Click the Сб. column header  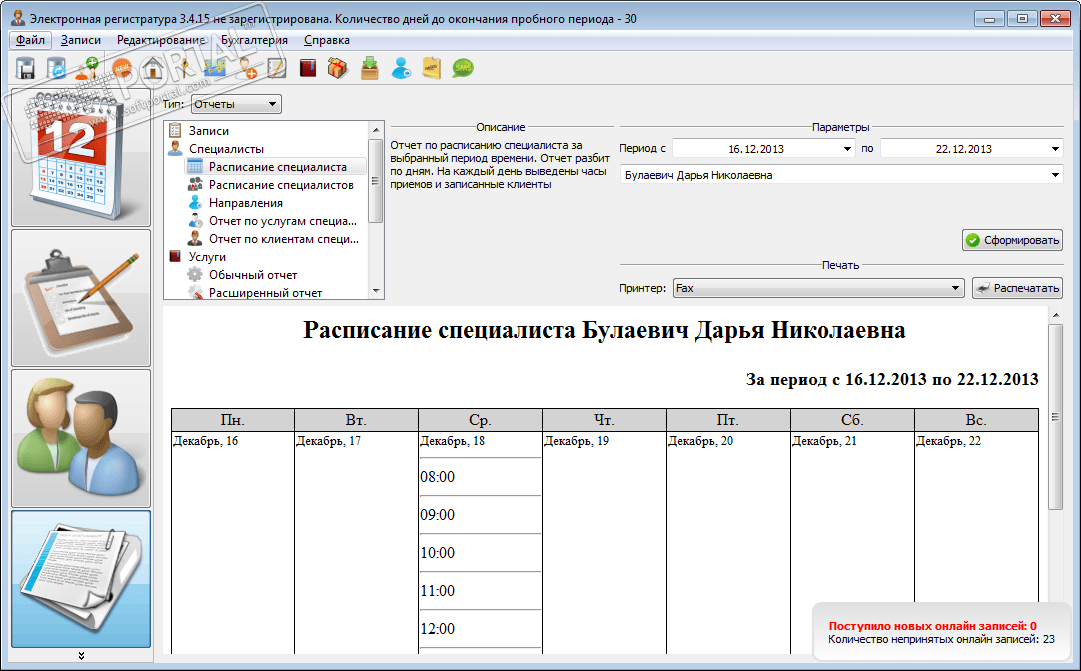coord(852,420)
